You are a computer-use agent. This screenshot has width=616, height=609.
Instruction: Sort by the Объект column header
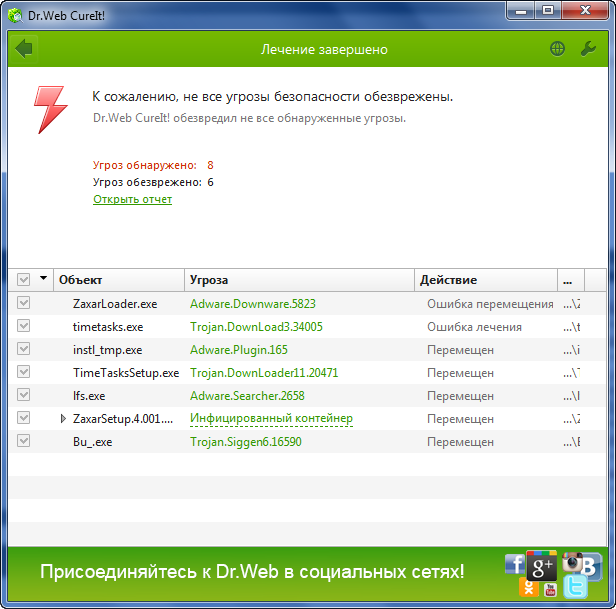(119, 280)
